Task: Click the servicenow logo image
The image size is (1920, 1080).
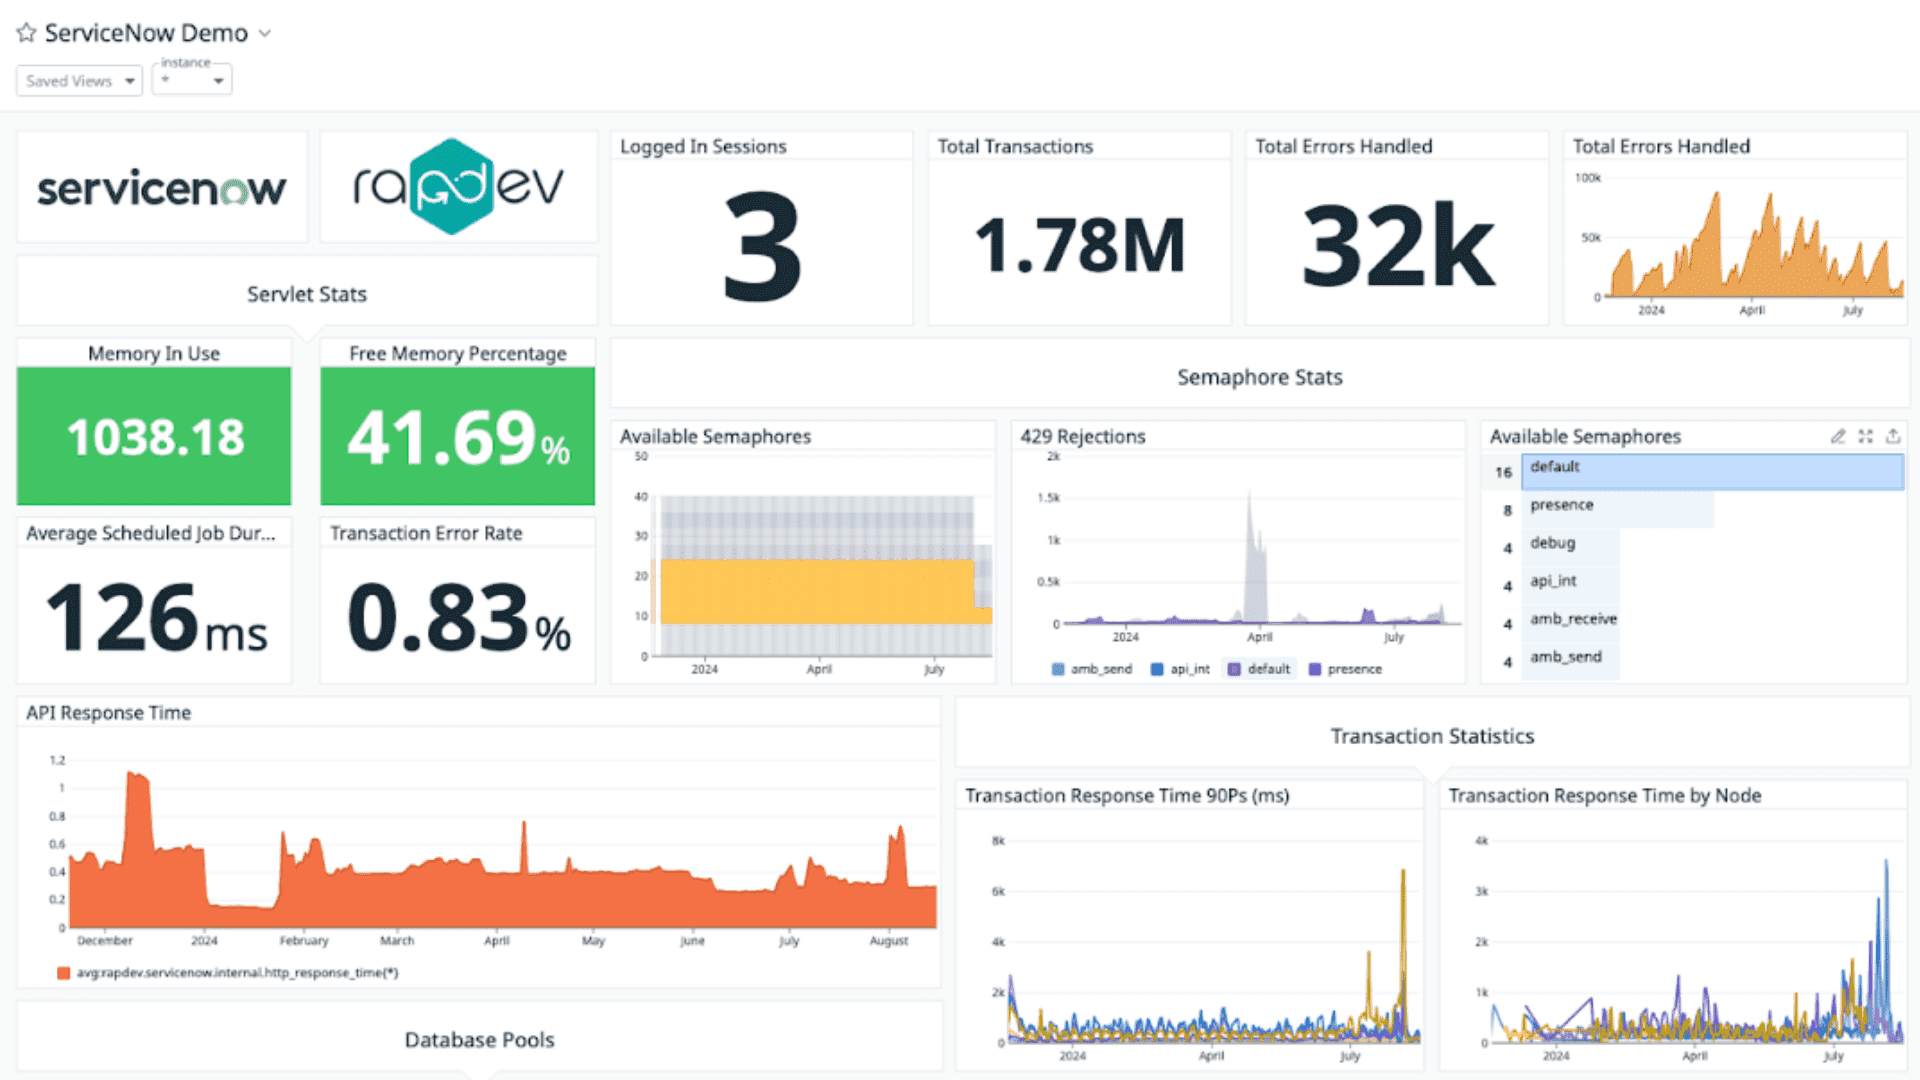Action: coord(161,188)
